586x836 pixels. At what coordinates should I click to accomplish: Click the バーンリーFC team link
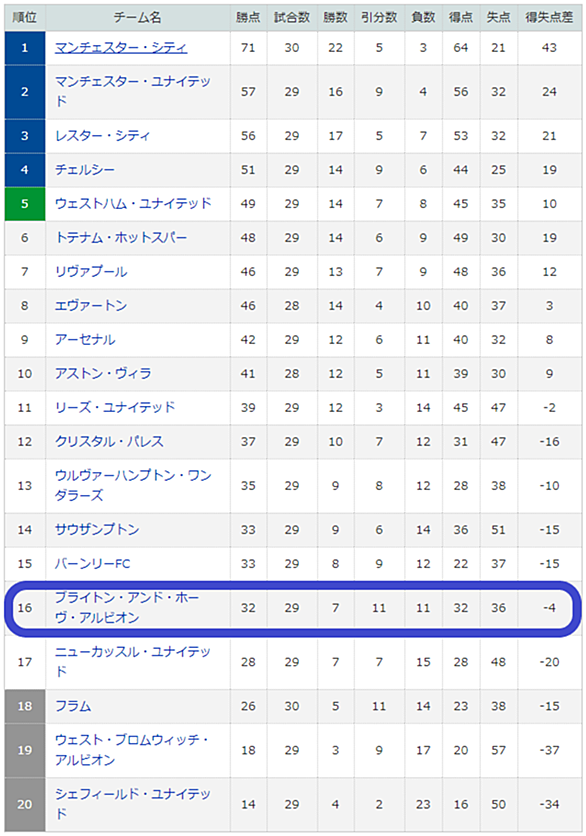[93, 564]
